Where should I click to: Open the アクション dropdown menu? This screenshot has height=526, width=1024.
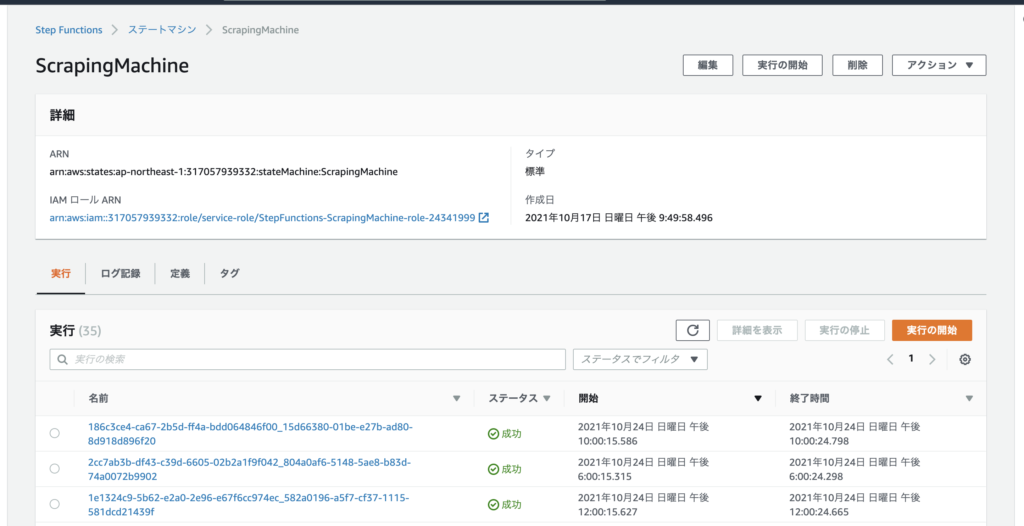[938, 65]
